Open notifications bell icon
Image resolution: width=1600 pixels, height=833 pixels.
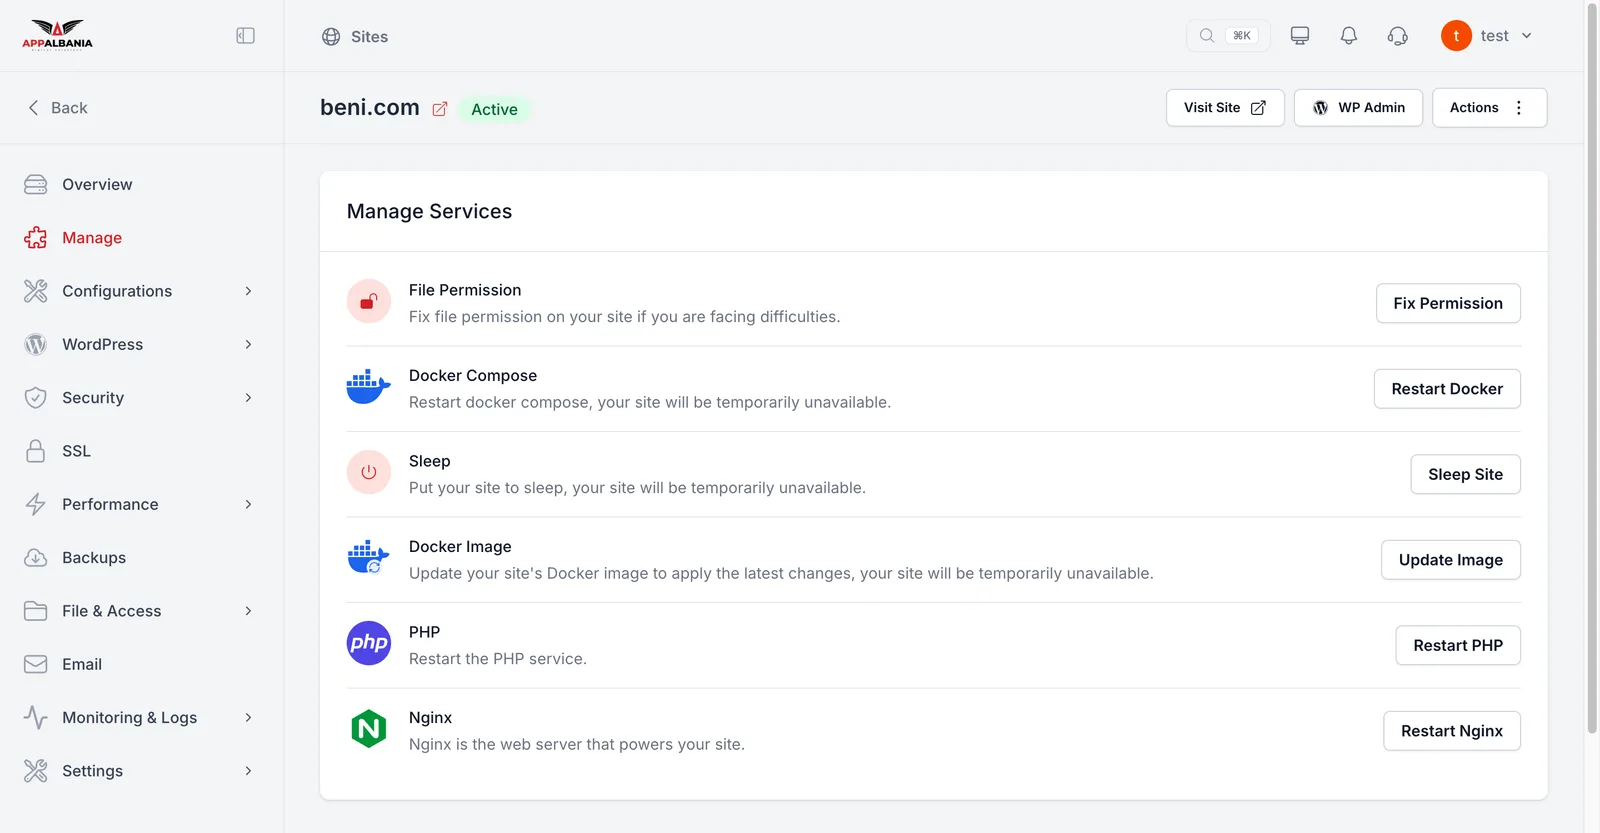pyautogui.click(x=1349, y=36)
